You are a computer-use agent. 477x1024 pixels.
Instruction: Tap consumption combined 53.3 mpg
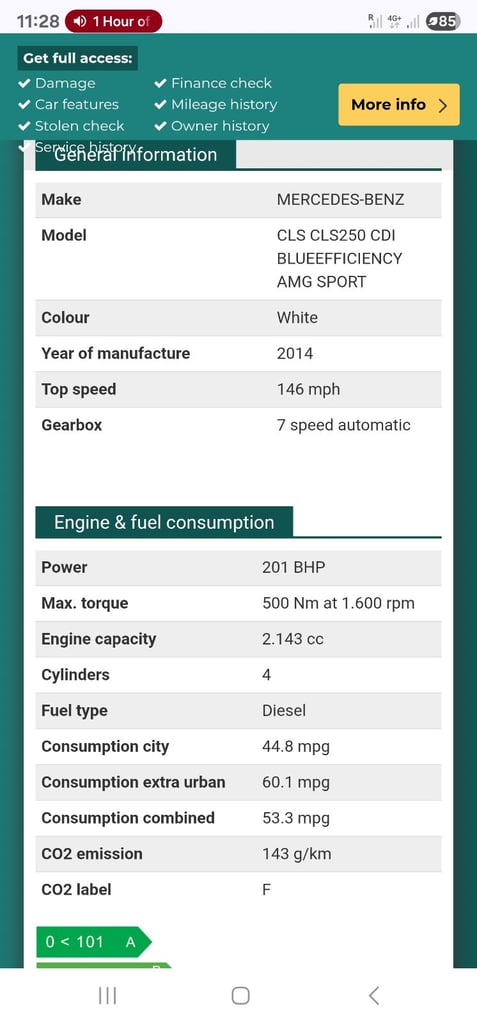tap(295, 818)
